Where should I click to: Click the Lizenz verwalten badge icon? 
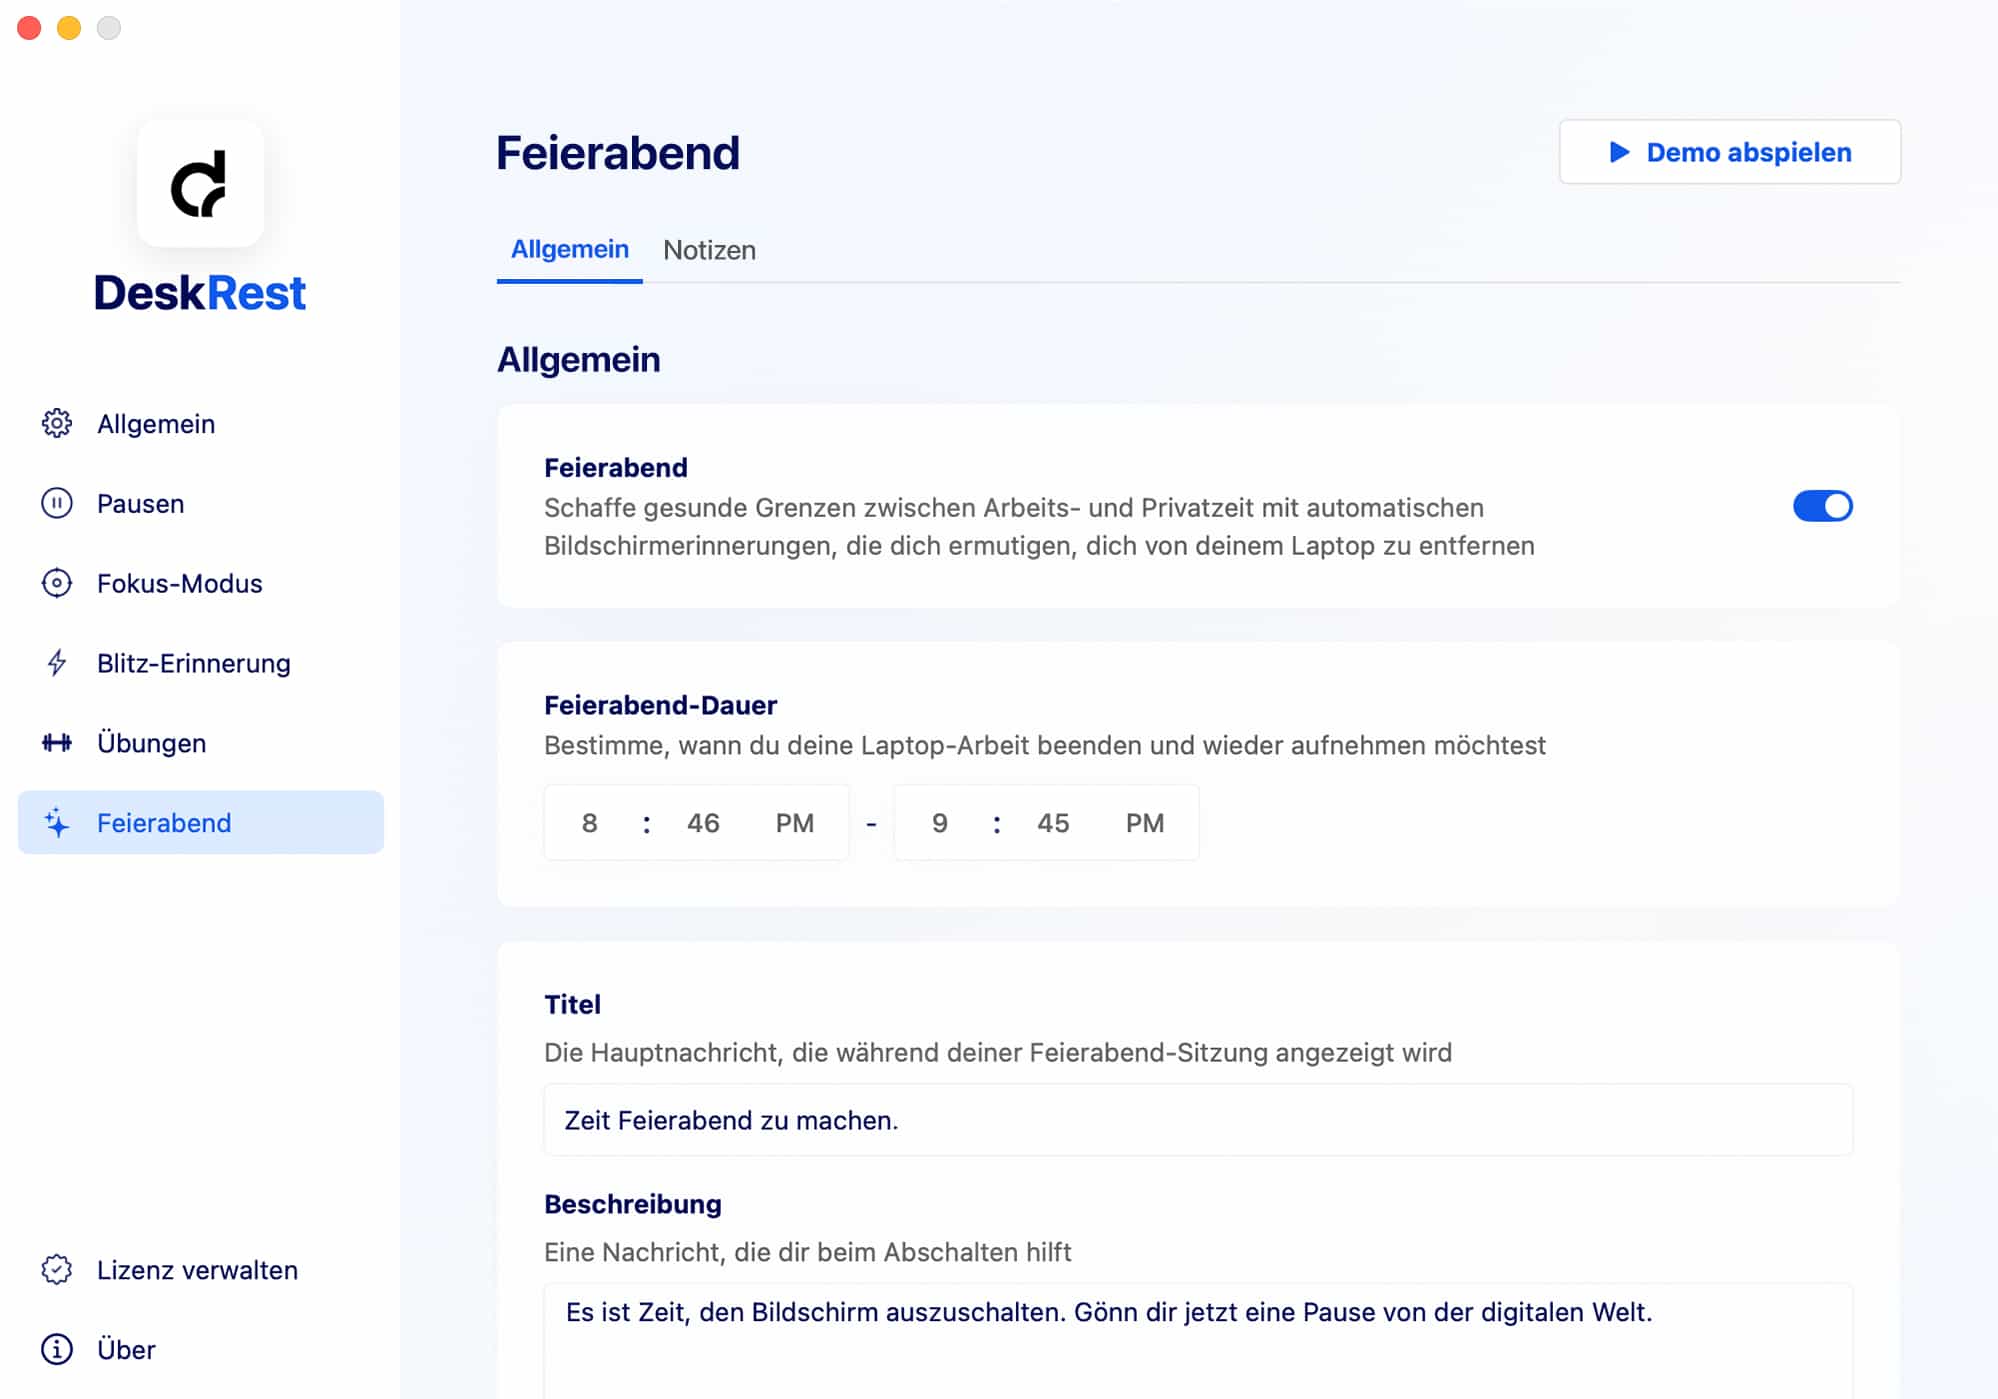(x=57, y=1270)
